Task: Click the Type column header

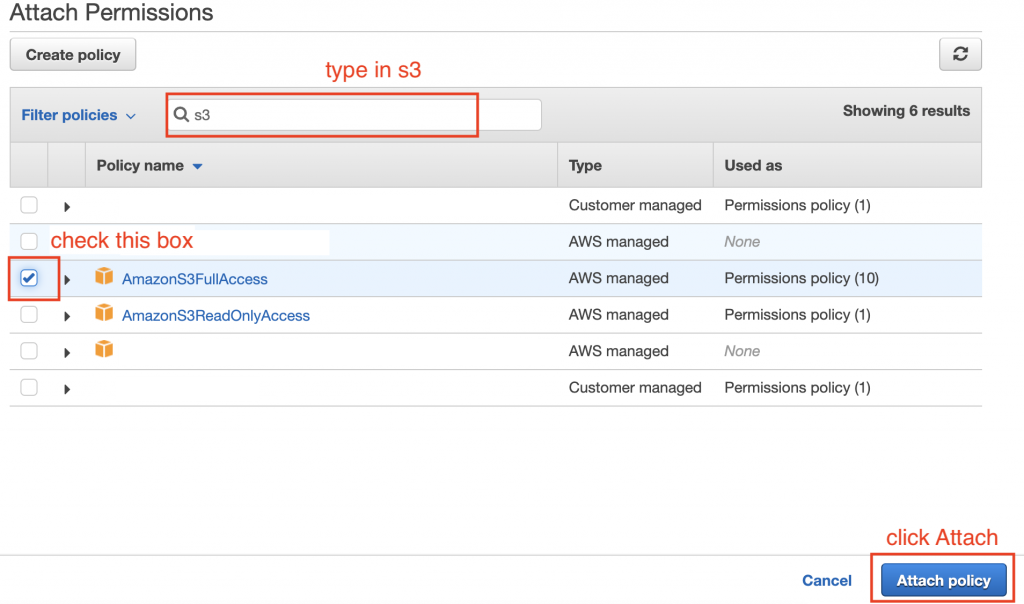Action: coord(585,166)
